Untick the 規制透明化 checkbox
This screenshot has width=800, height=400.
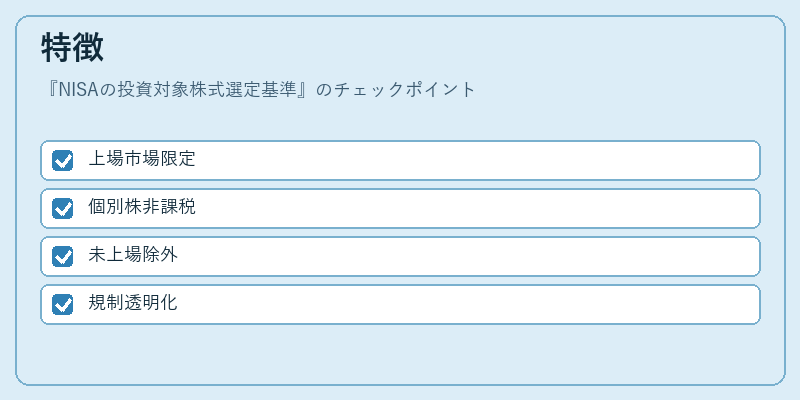pos(62,304)
